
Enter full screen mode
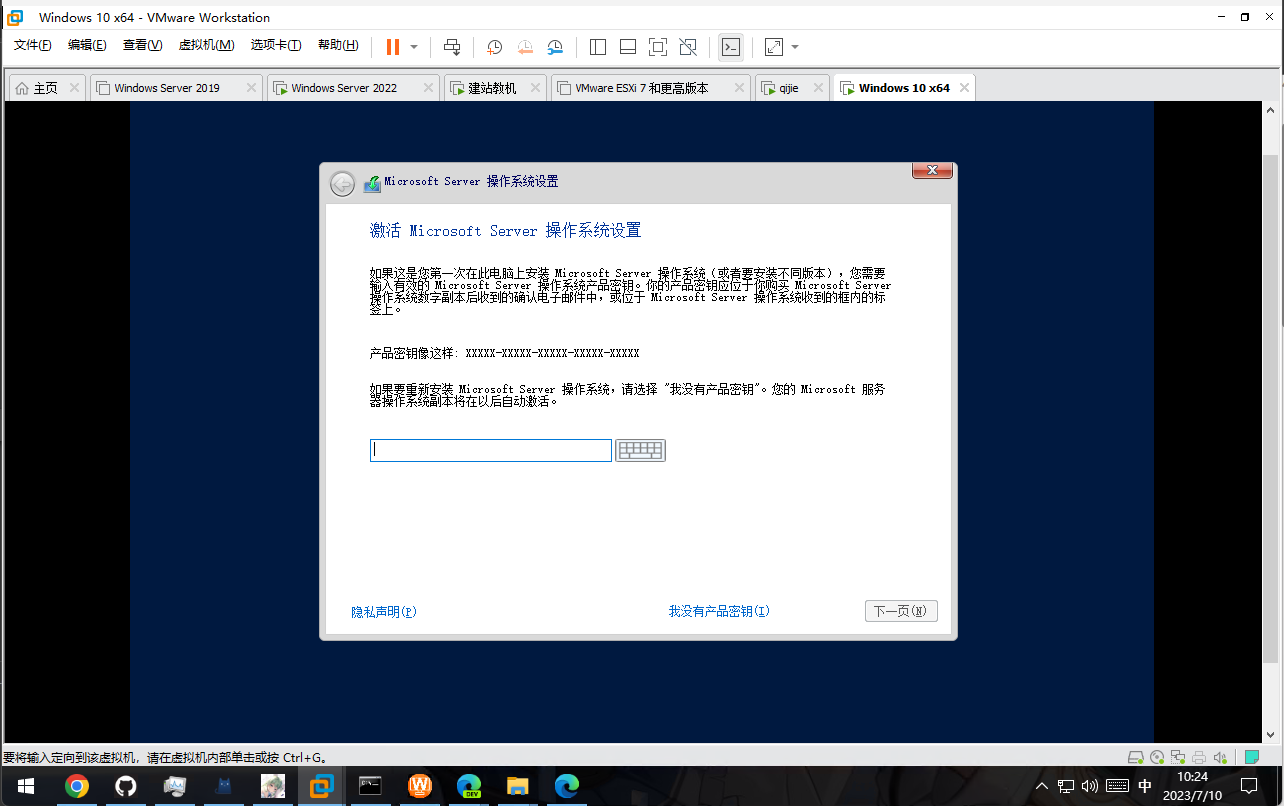(657, 47)
